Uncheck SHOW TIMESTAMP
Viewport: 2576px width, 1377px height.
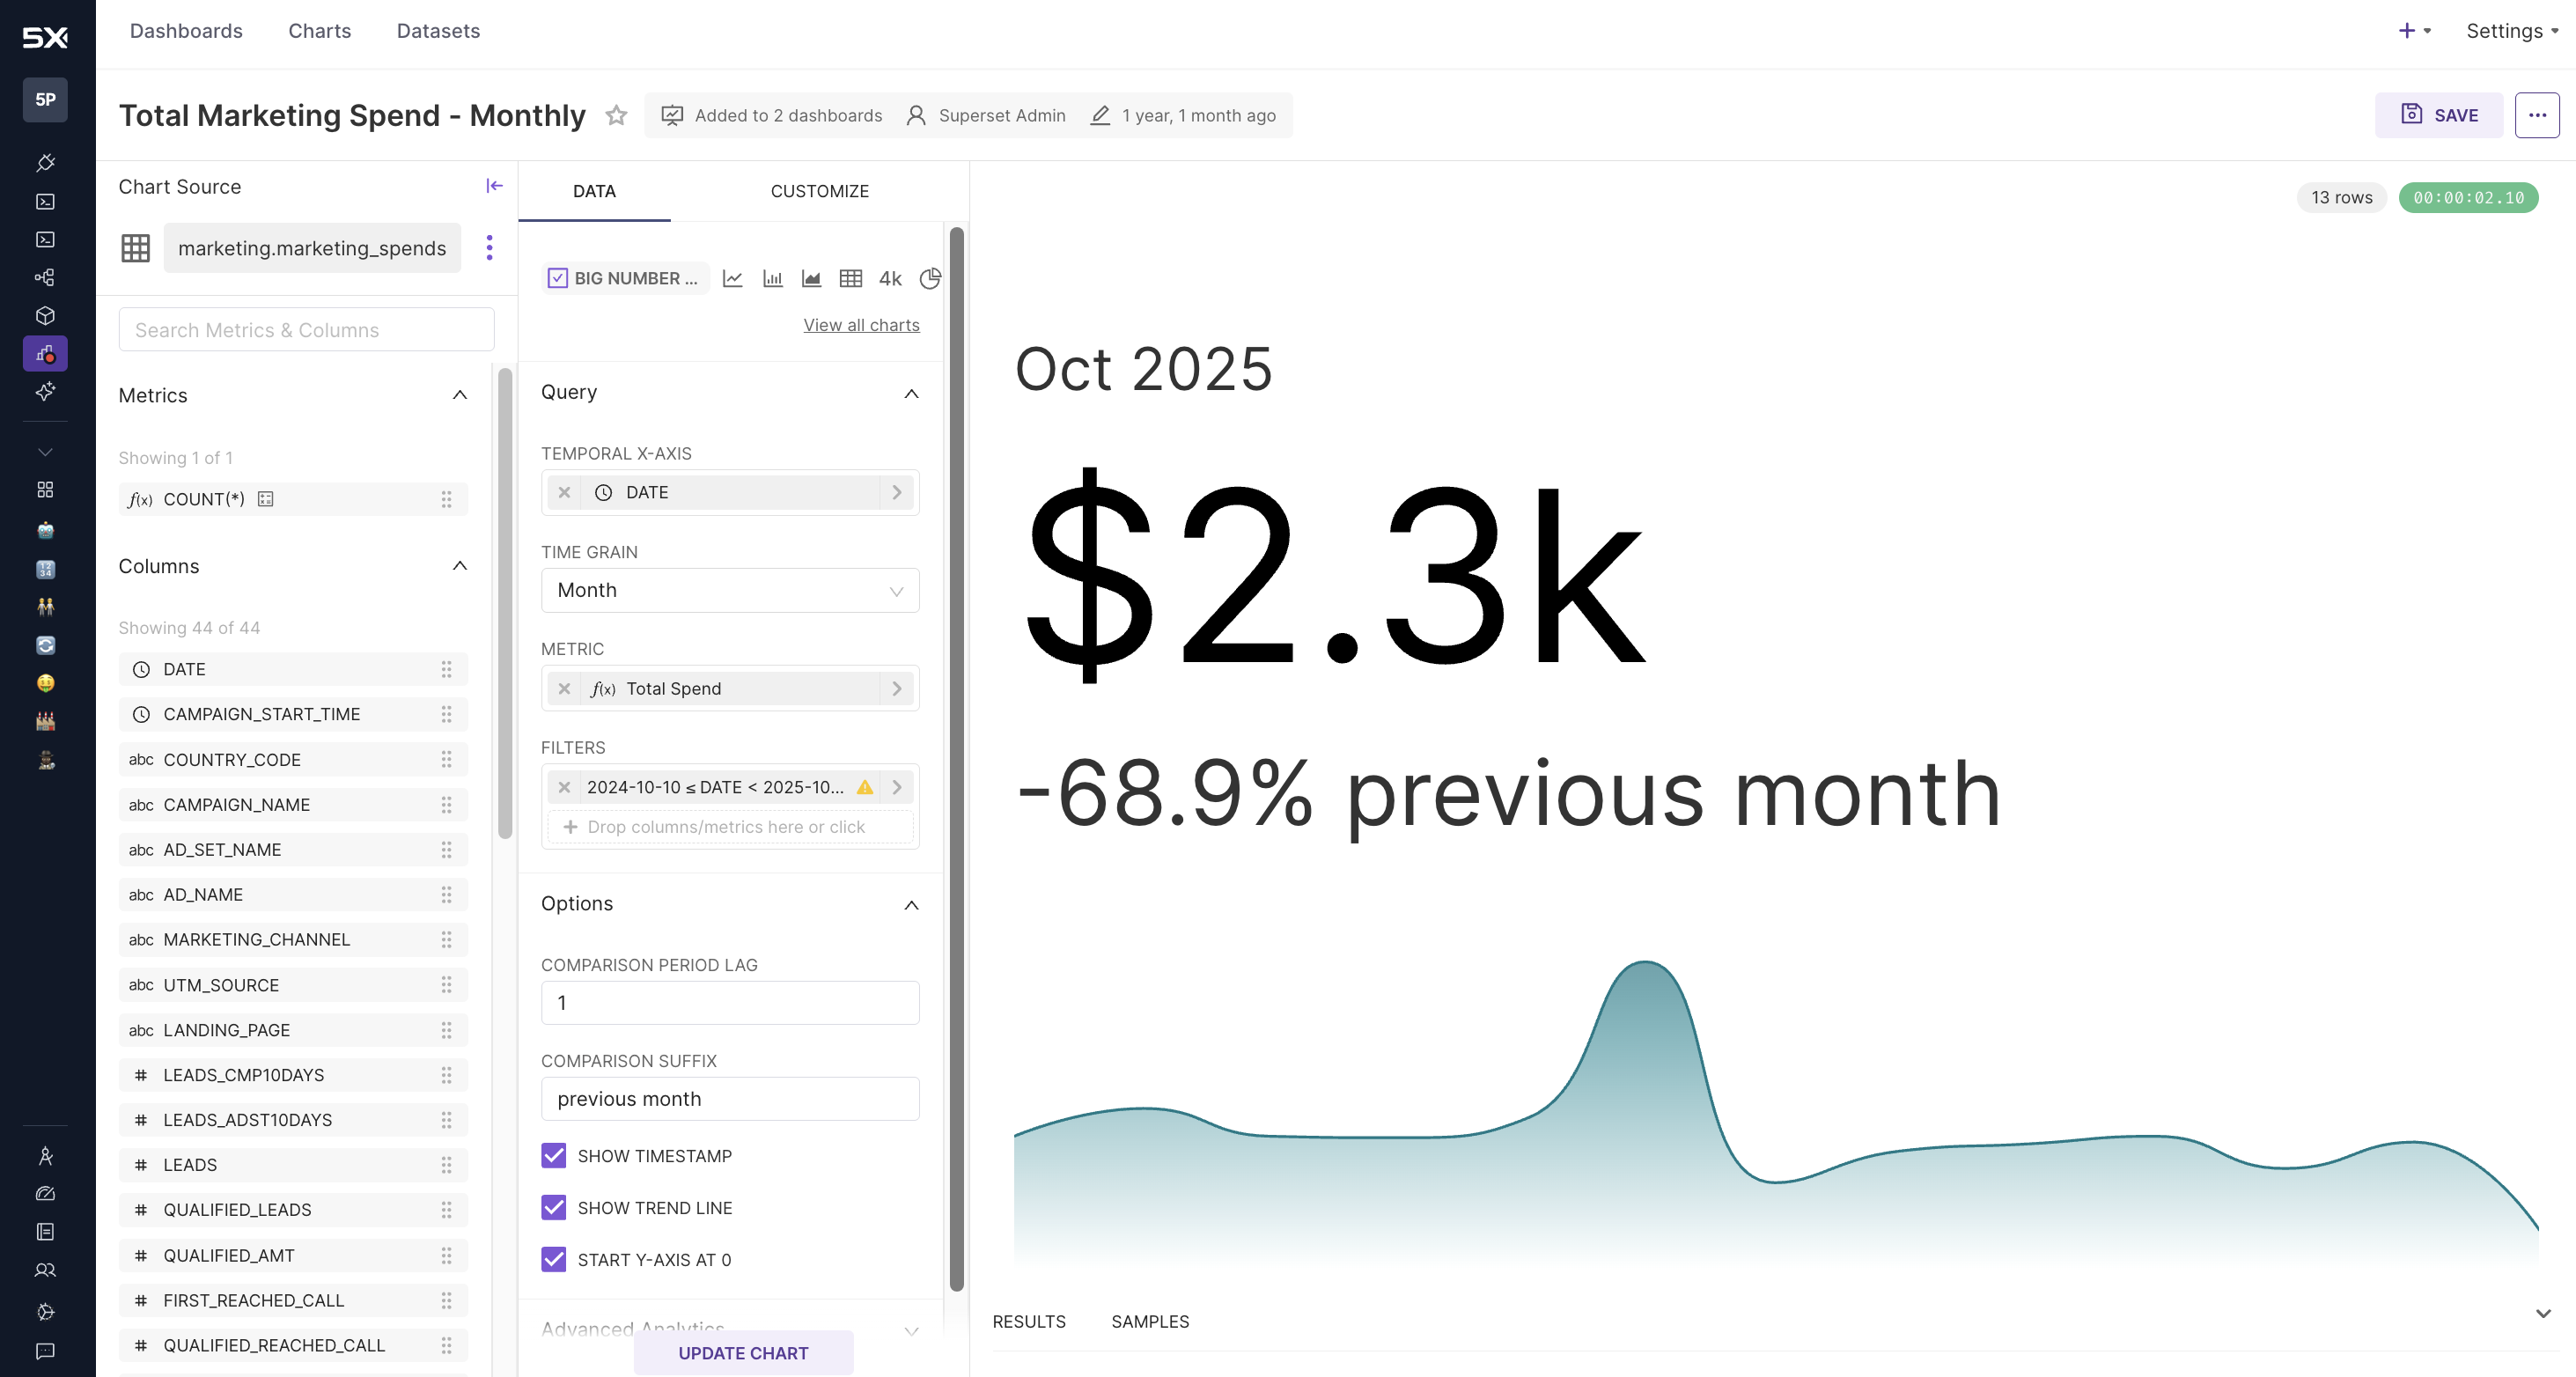coord(554,1155)
